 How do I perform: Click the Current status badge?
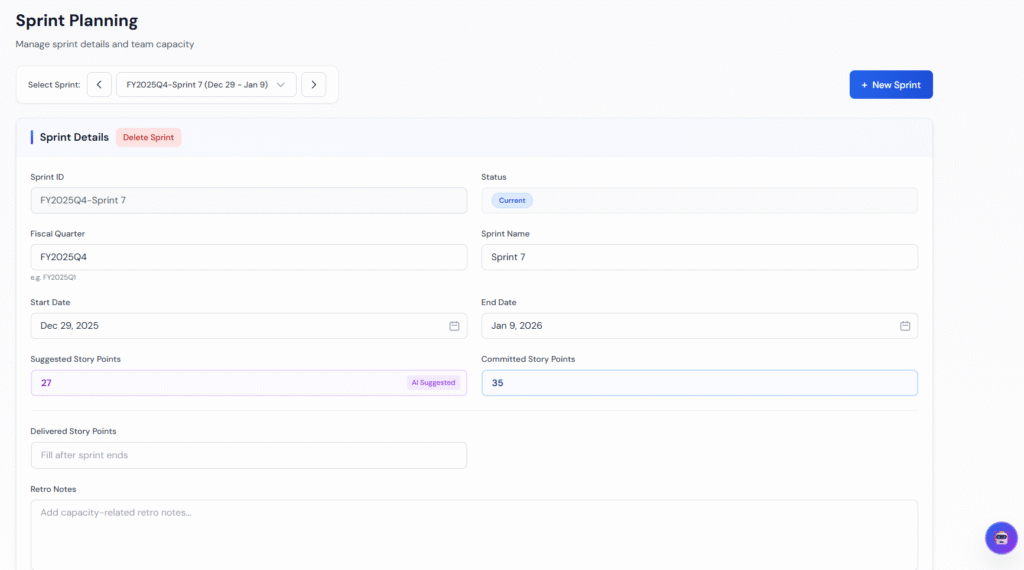[512, 200]
